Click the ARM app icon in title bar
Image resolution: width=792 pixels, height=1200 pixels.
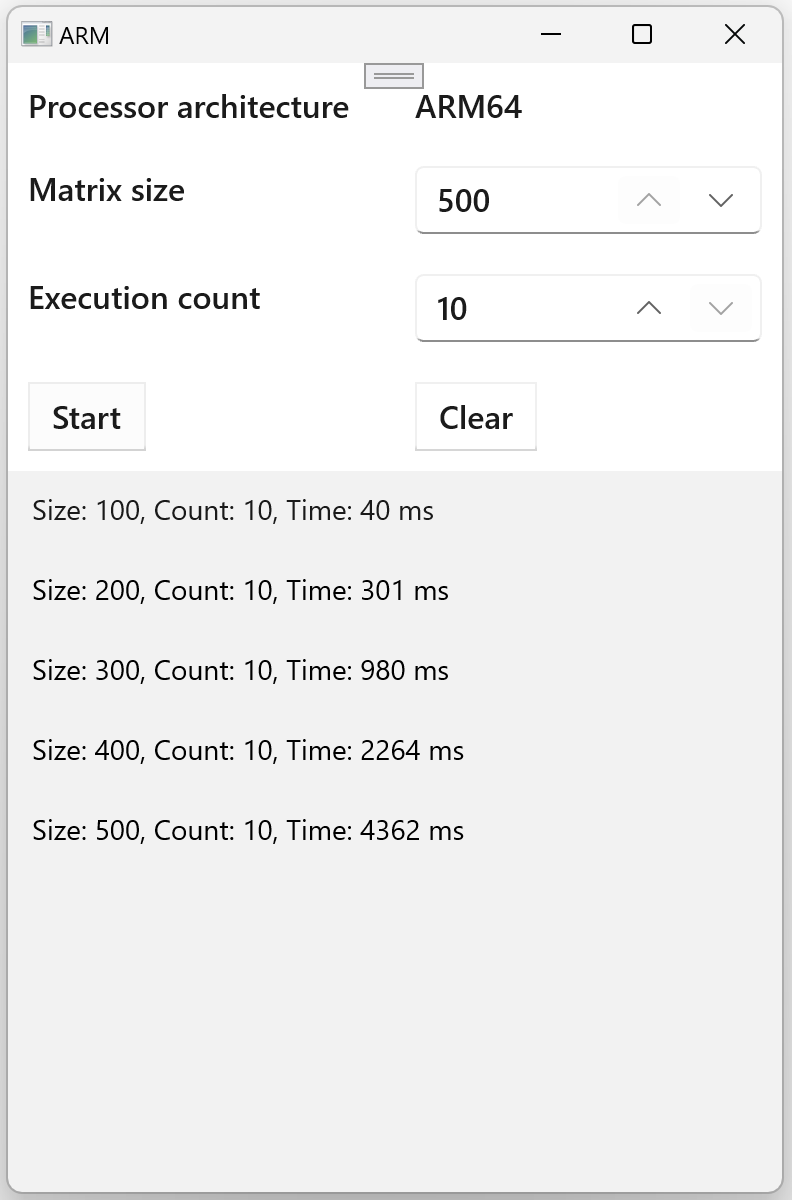tap(36, 35)
